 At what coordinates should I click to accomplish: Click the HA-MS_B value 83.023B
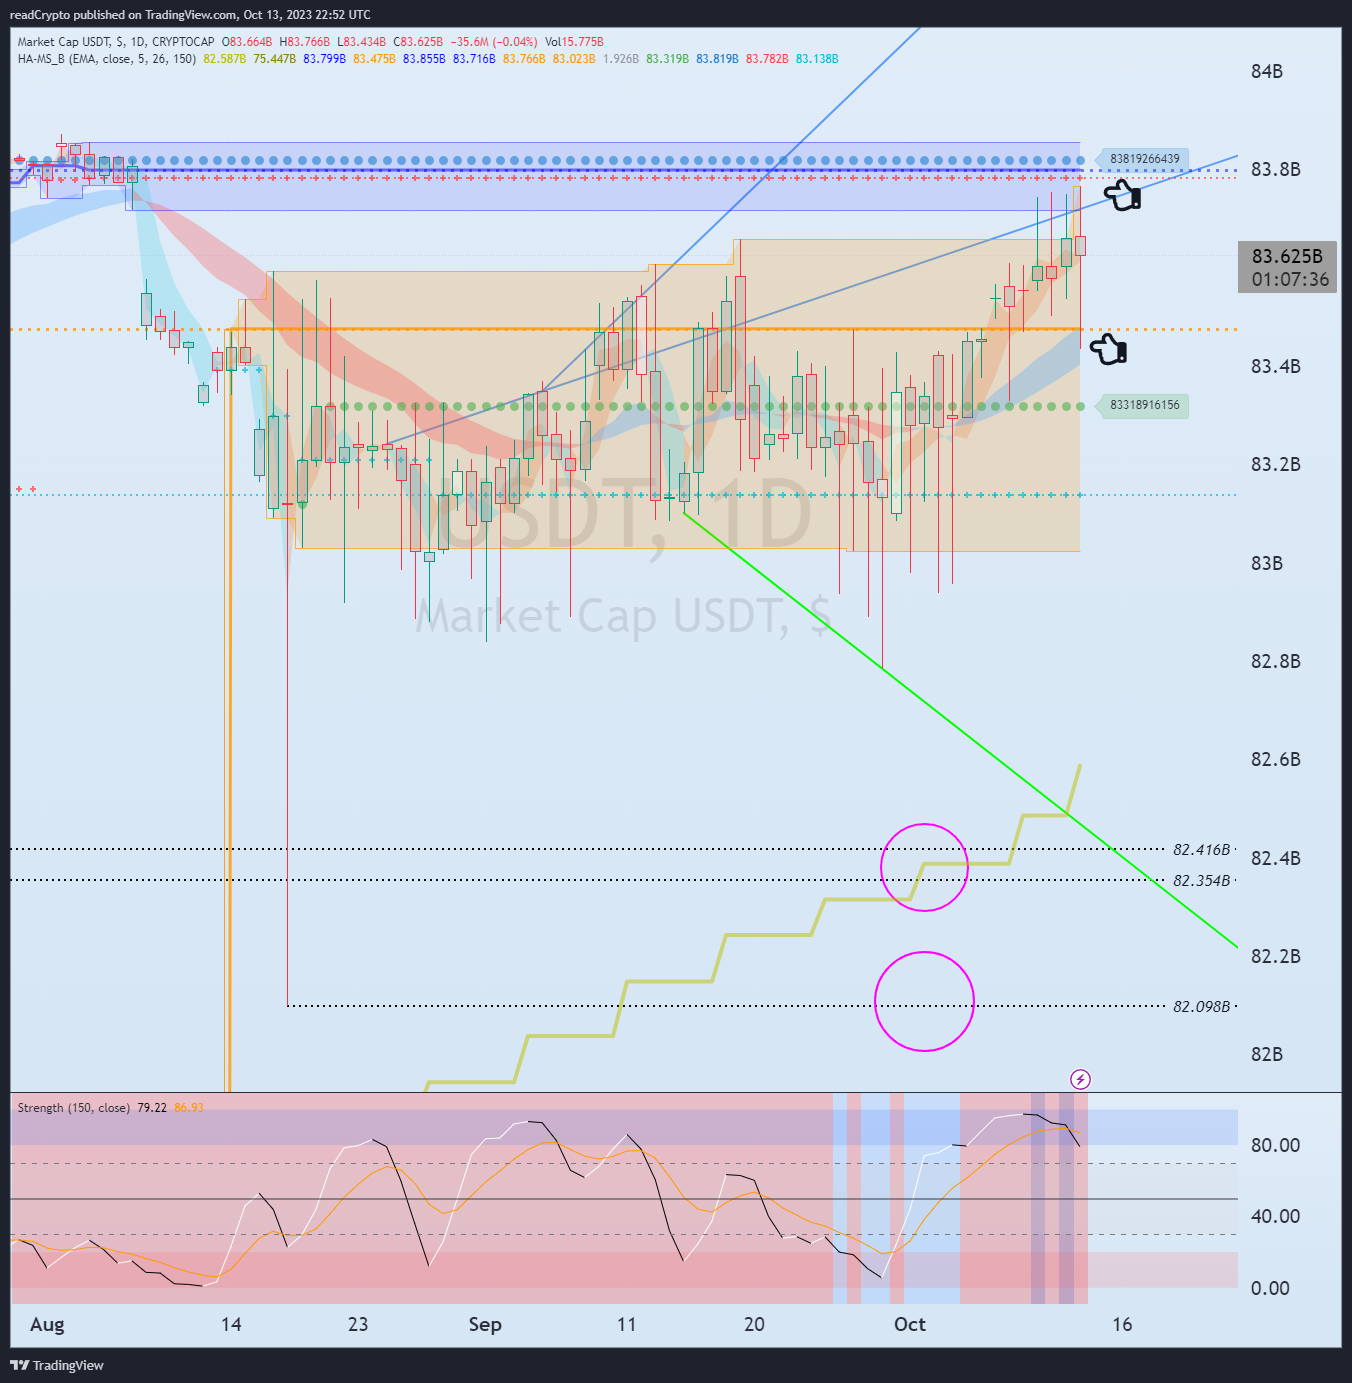(x=574, y=59)
